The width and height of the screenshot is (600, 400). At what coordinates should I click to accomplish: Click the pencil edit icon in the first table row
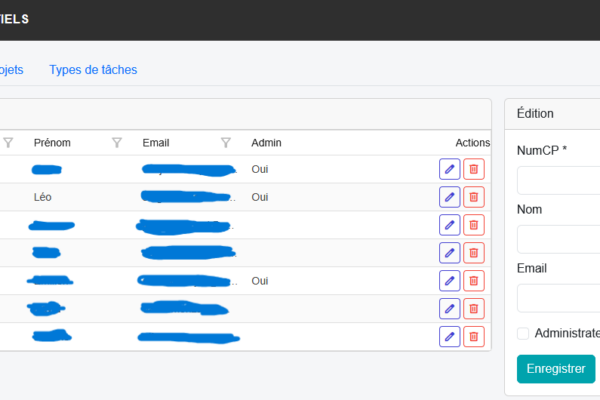pyautogui.click(x=449, y=169)
